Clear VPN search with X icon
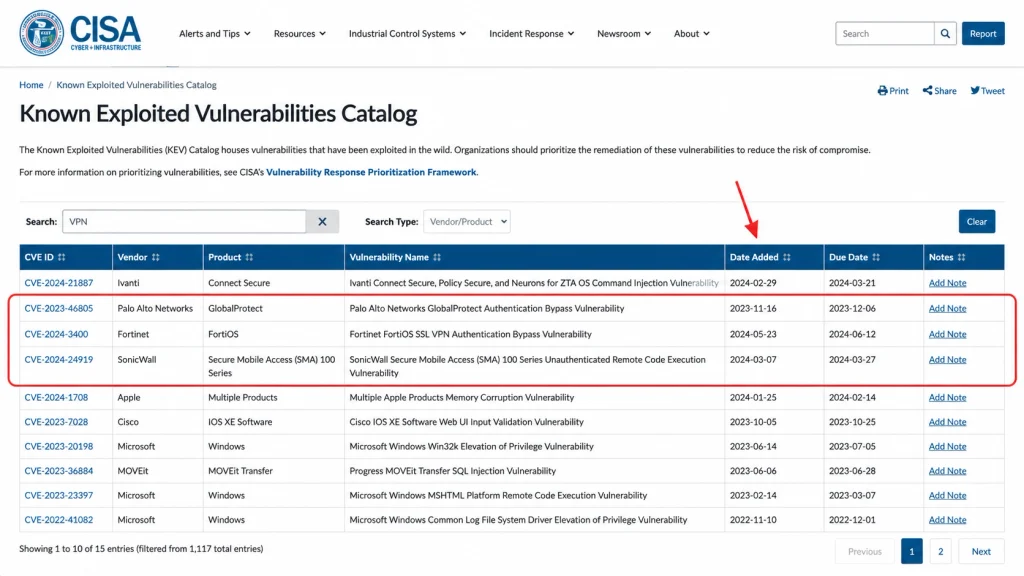 point(322,221)
